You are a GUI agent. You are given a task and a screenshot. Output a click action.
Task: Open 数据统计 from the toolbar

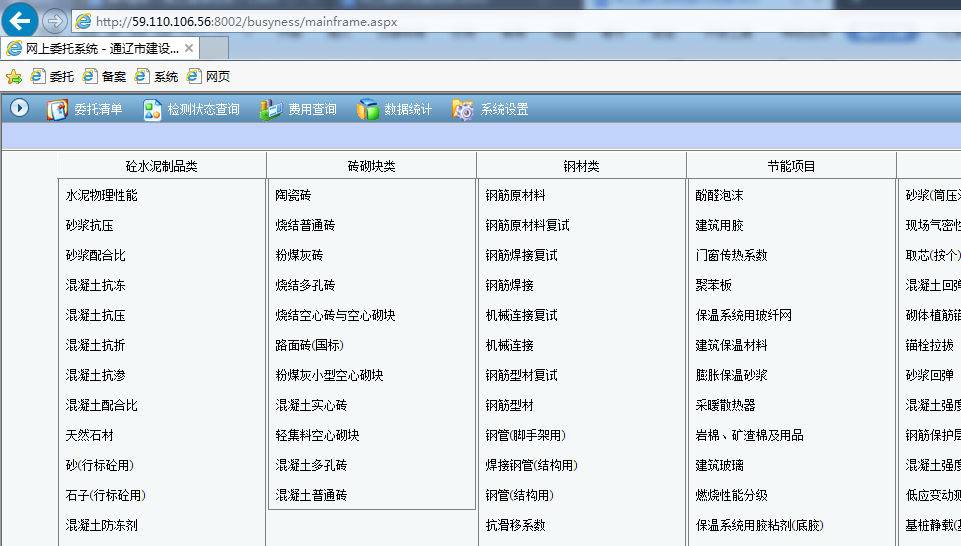click(369, 110)
